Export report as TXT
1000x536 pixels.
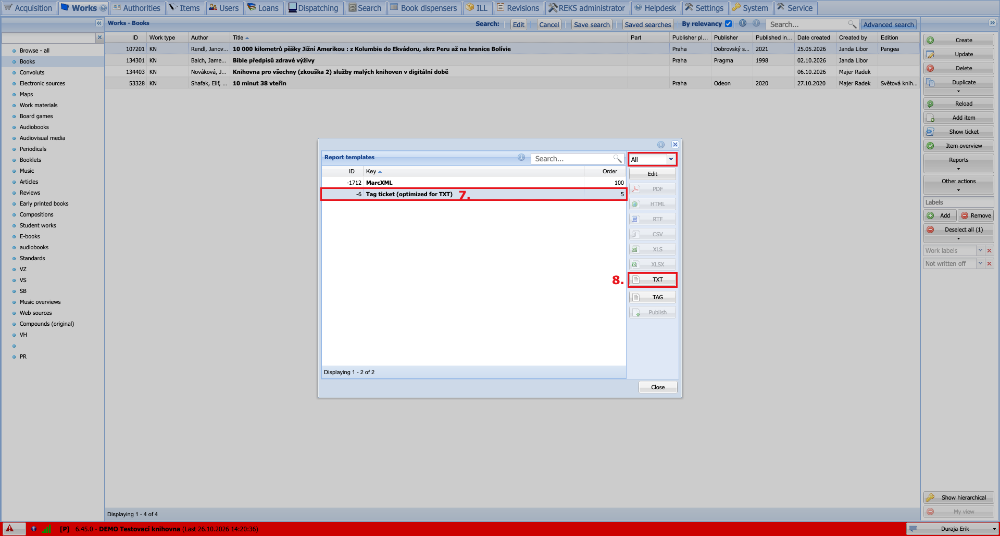[652, 279]
